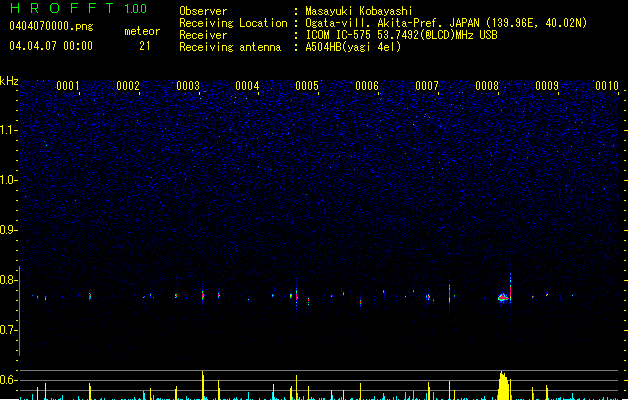Click the 1.0 kHz axis label
The height and width of the screenshot is (400, 629).
pos(9,180)
